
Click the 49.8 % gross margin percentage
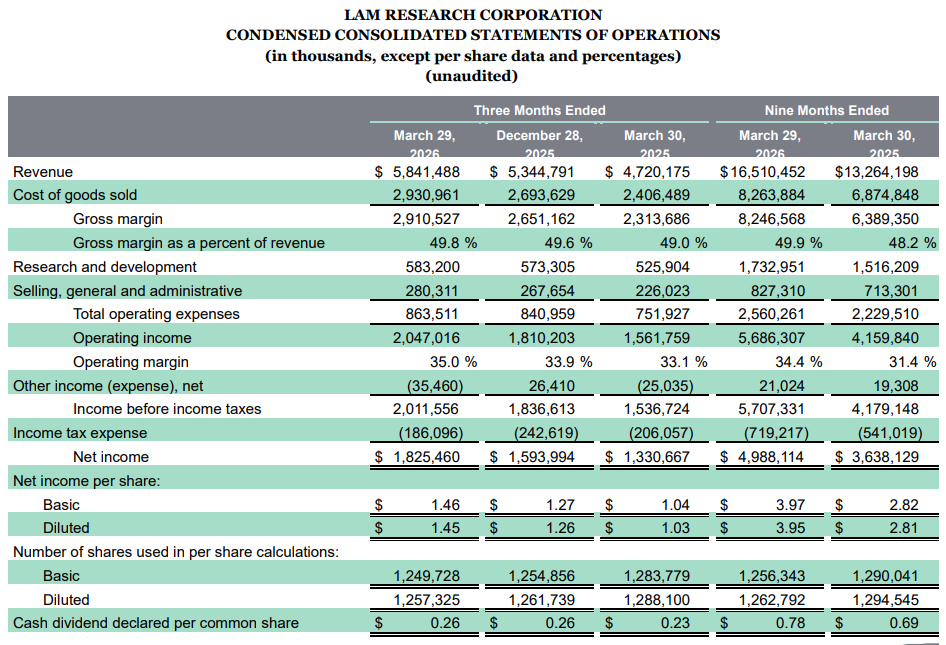[448, 243]
